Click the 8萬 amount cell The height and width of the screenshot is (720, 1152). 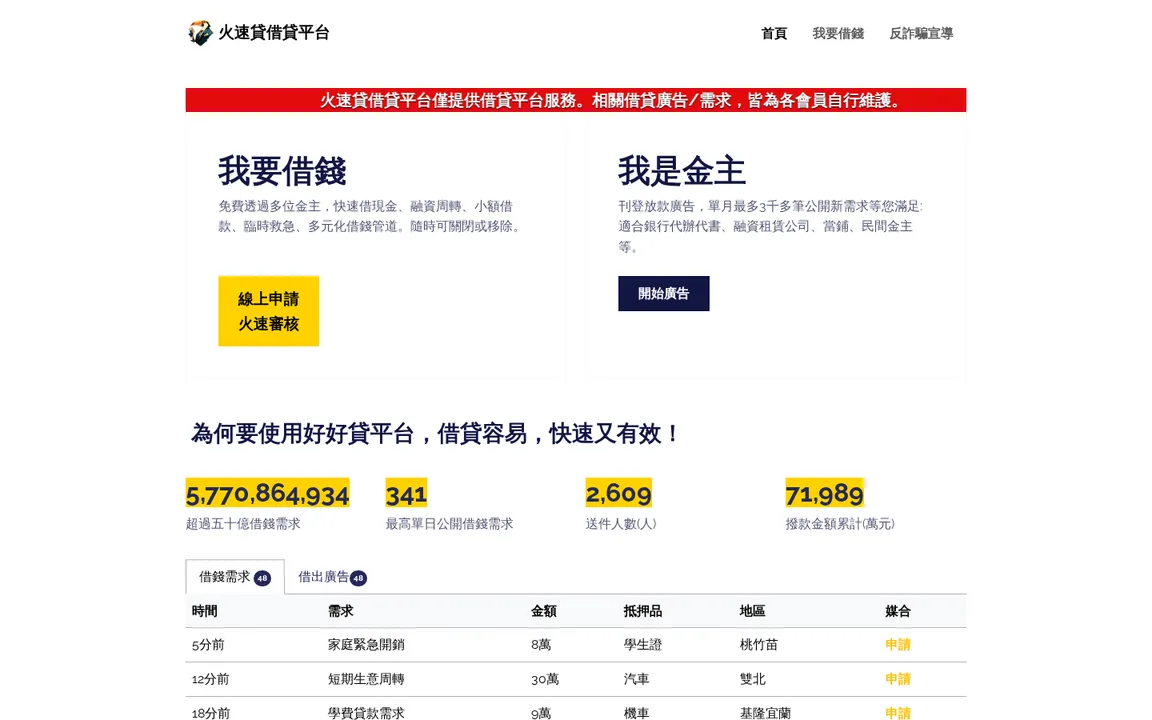click(x=541, y=644)
